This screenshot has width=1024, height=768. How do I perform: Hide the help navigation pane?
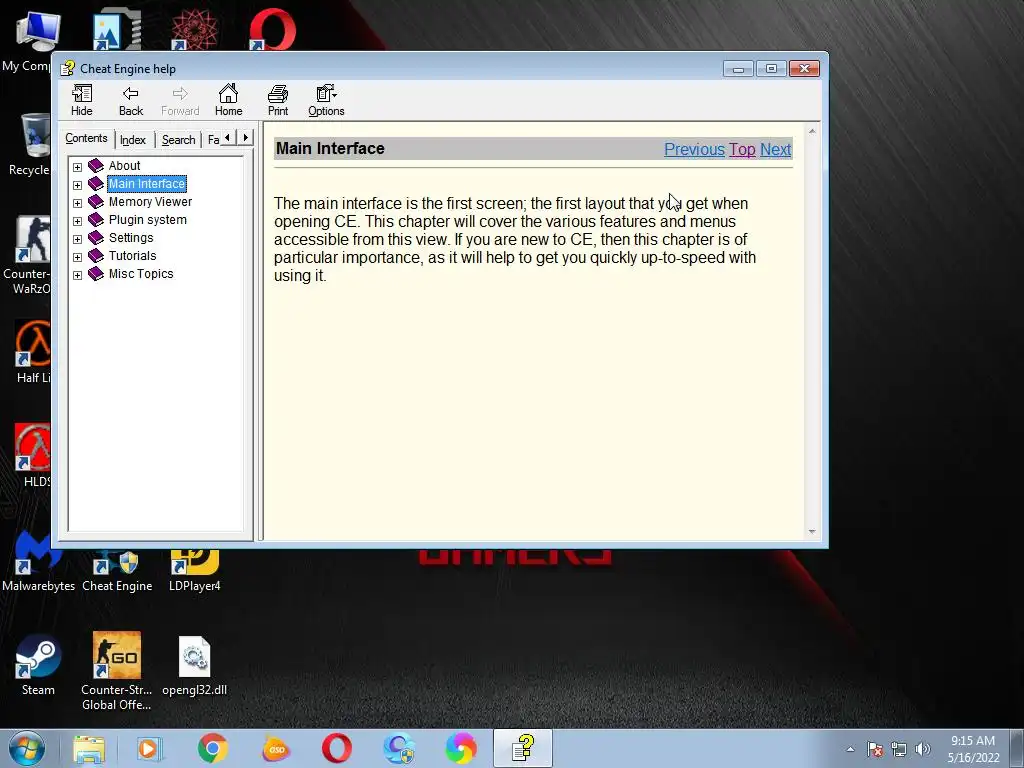(x=82, y=101)
